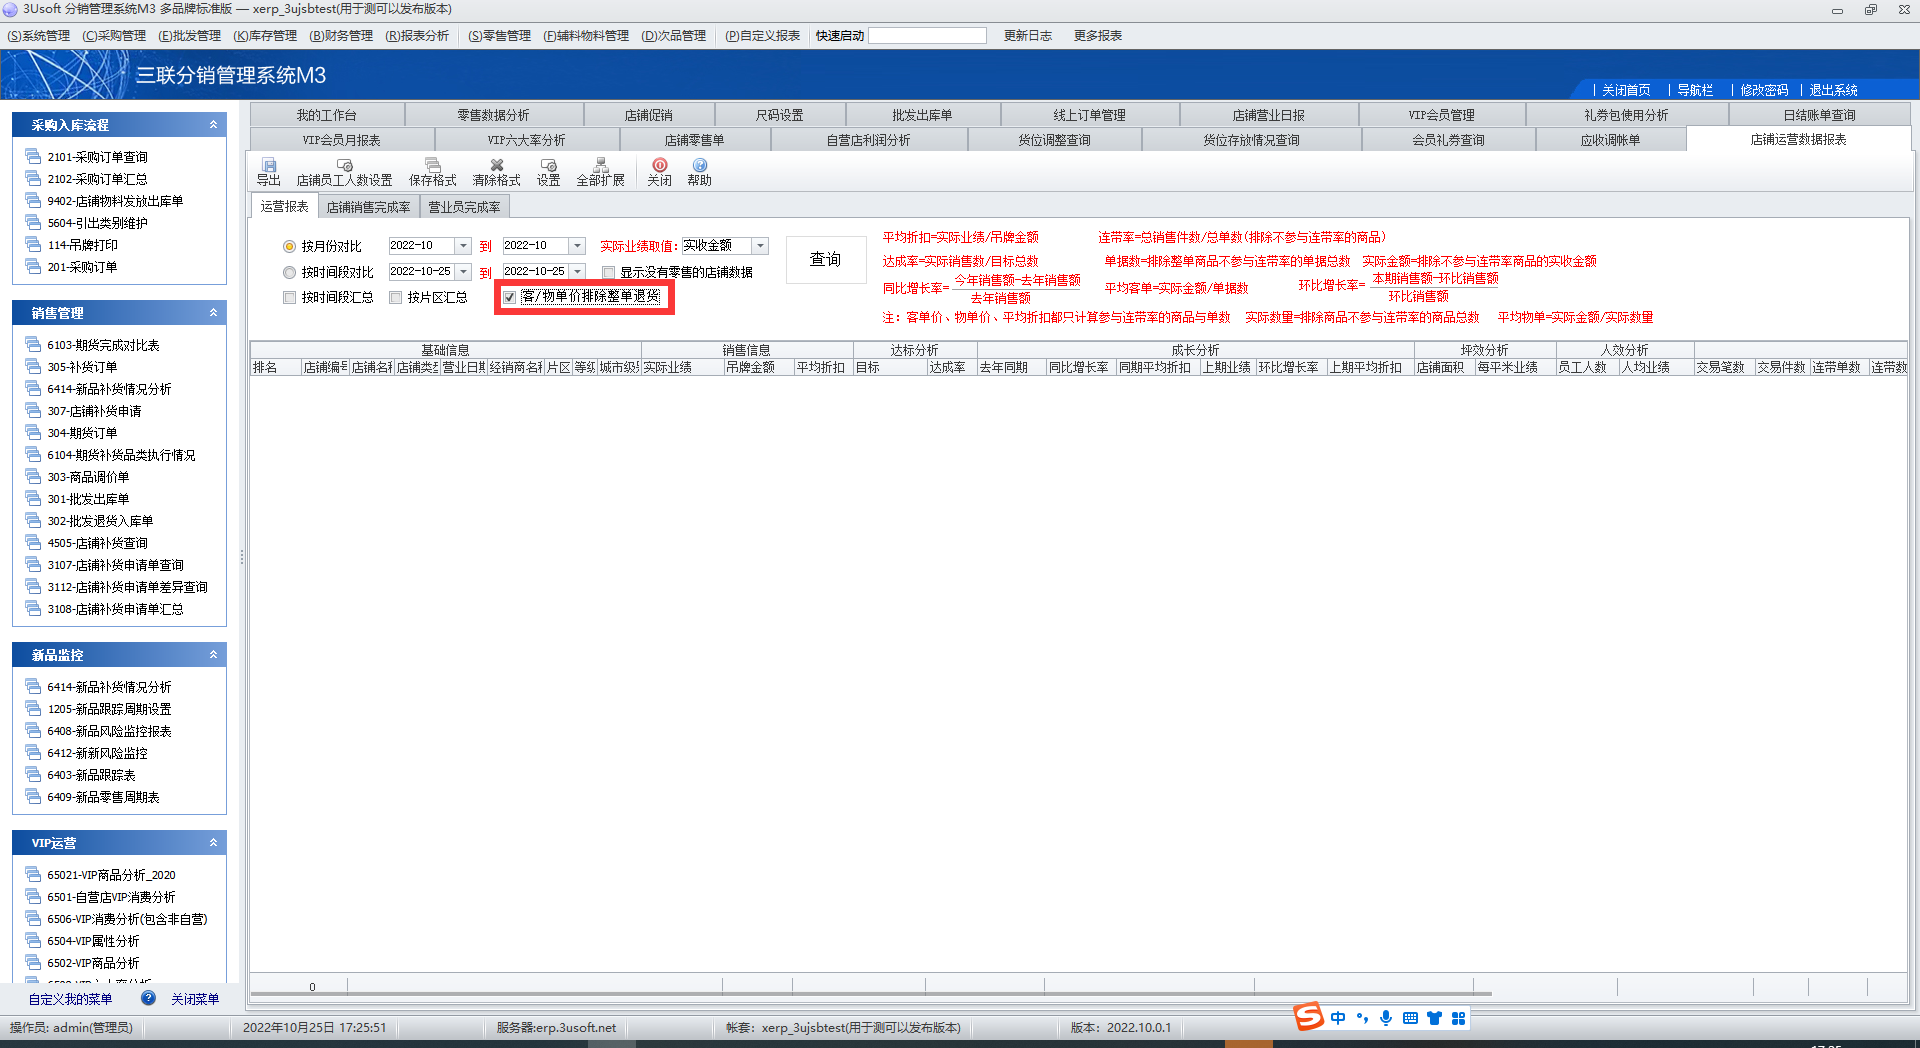Switch to 营业员完成率 tab
The image size is (1920, 1048).
pos(464,207)
